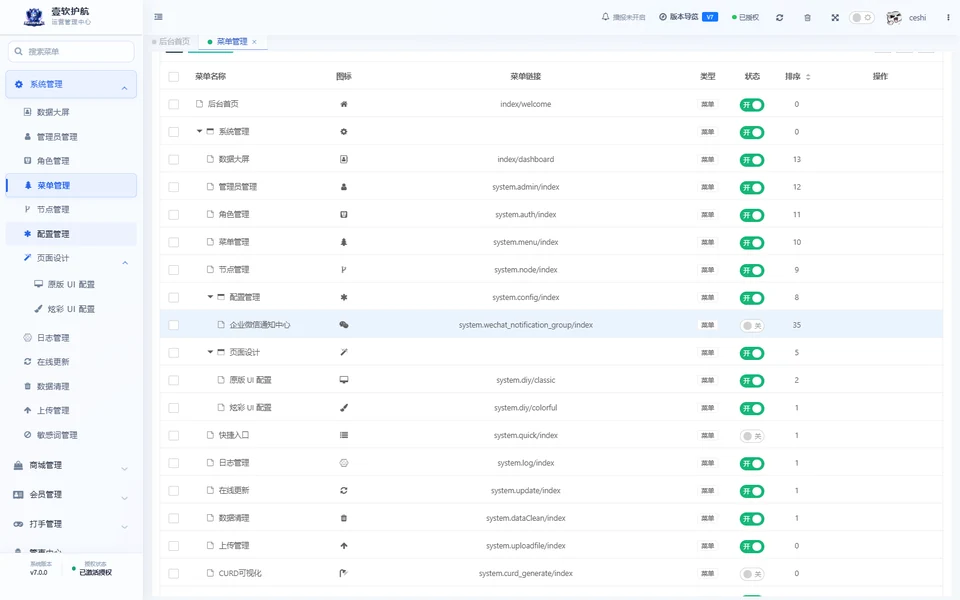This screenshot has width=960, height=600.
Task: Click the WeChat icon in 企业微信通知中心 row
Action: pyautogui.click(x=344, y=325)
